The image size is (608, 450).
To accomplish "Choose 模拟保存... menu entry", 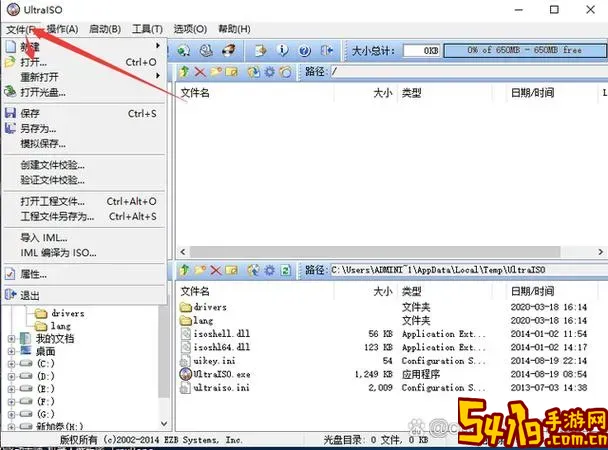I will (84, 144).
